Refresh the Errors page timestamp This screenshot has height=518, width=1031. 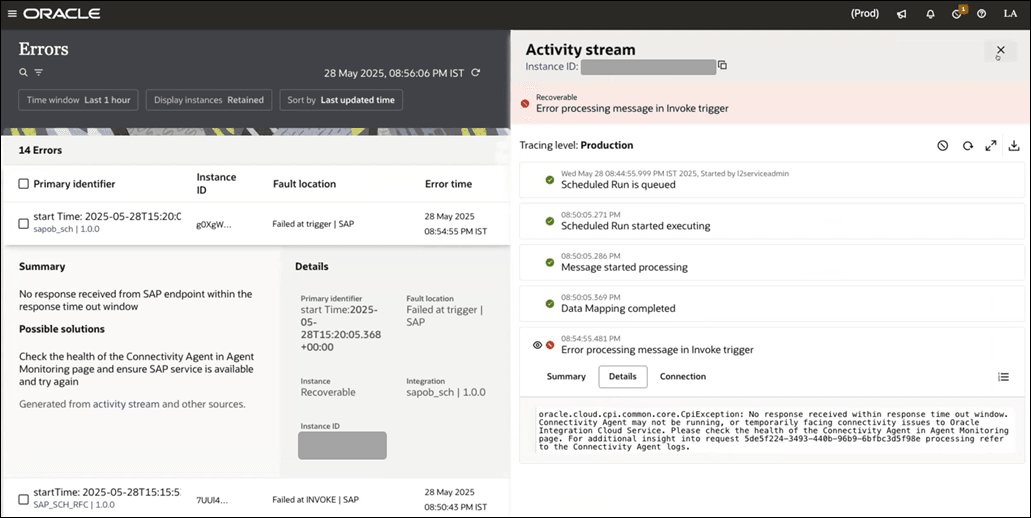click(x=476, y=73)
